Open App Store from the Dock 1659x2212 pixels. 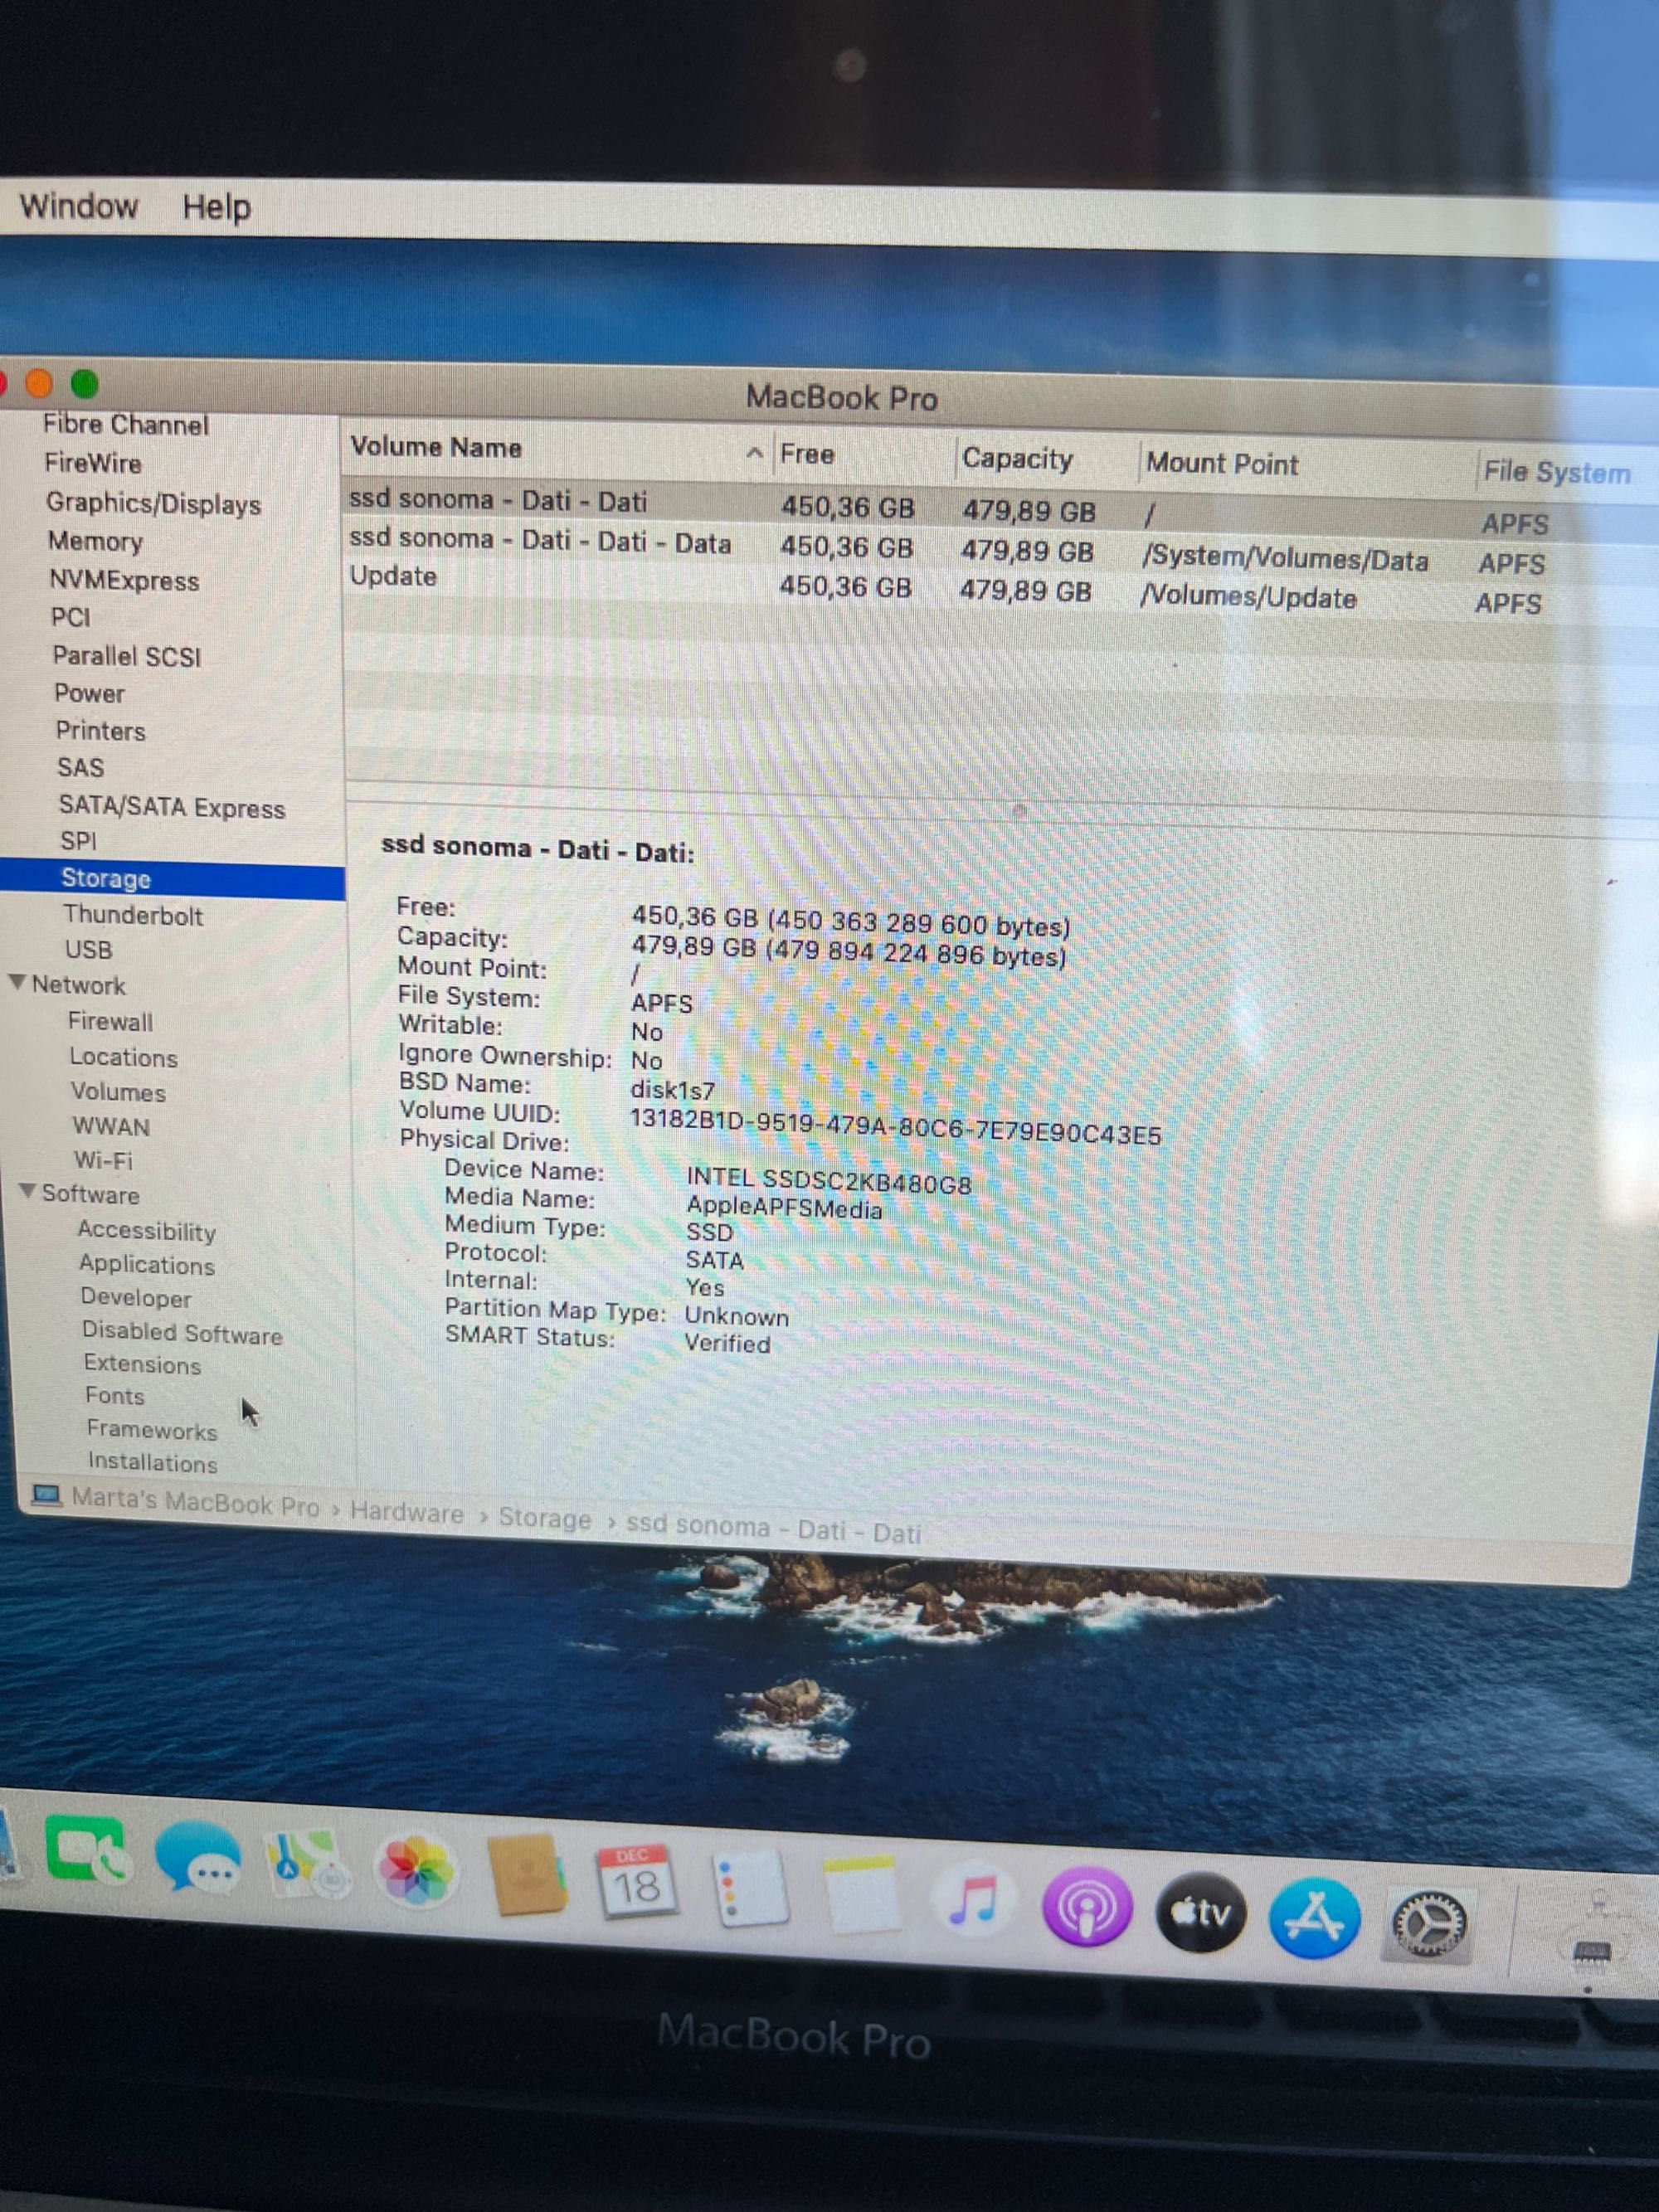(x=1314, y=1919)
